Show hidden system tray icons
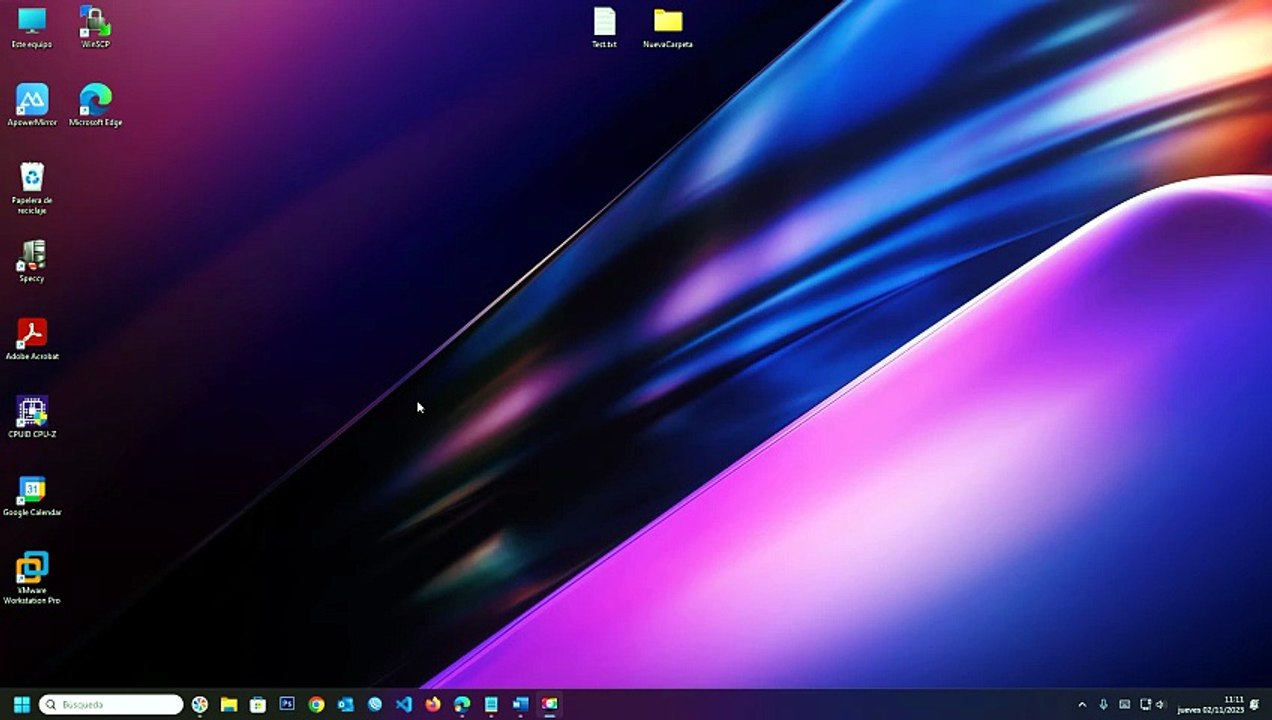 point(1082,705)
